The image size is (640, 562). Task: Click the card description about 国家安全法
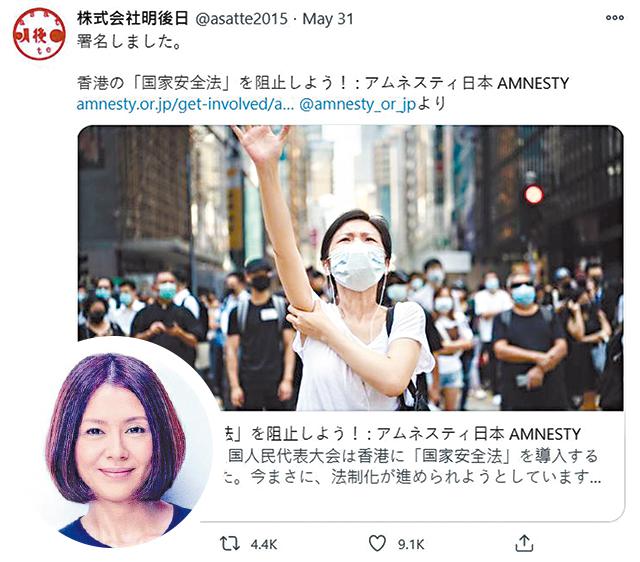(x=412, y=466)
